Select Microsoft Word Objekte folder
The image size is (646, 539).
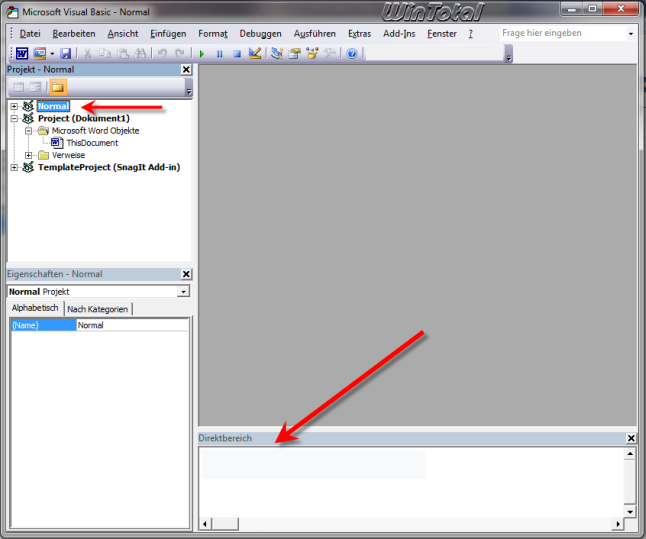coord(96,131)
